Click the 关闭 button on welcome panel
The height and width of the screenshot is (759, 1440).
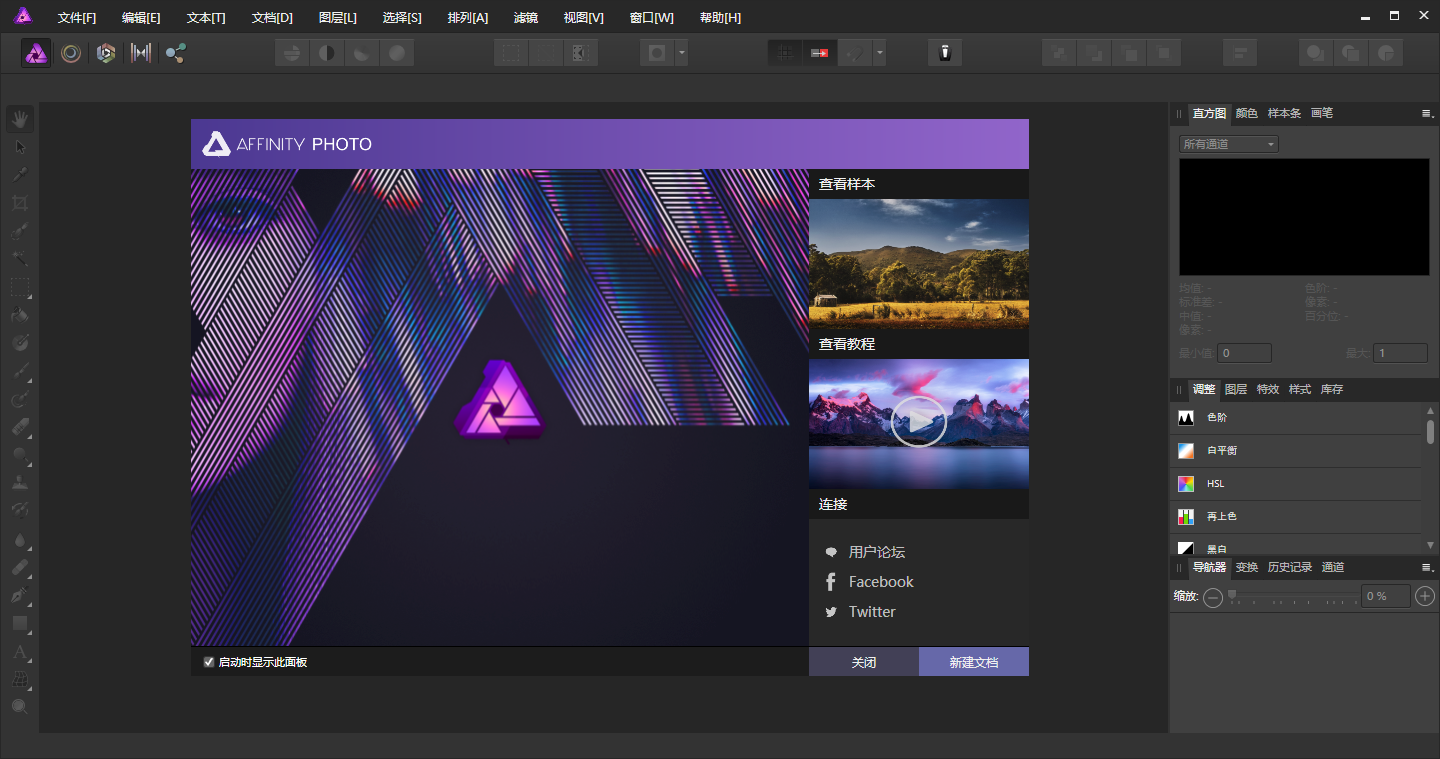pos(864,662)
